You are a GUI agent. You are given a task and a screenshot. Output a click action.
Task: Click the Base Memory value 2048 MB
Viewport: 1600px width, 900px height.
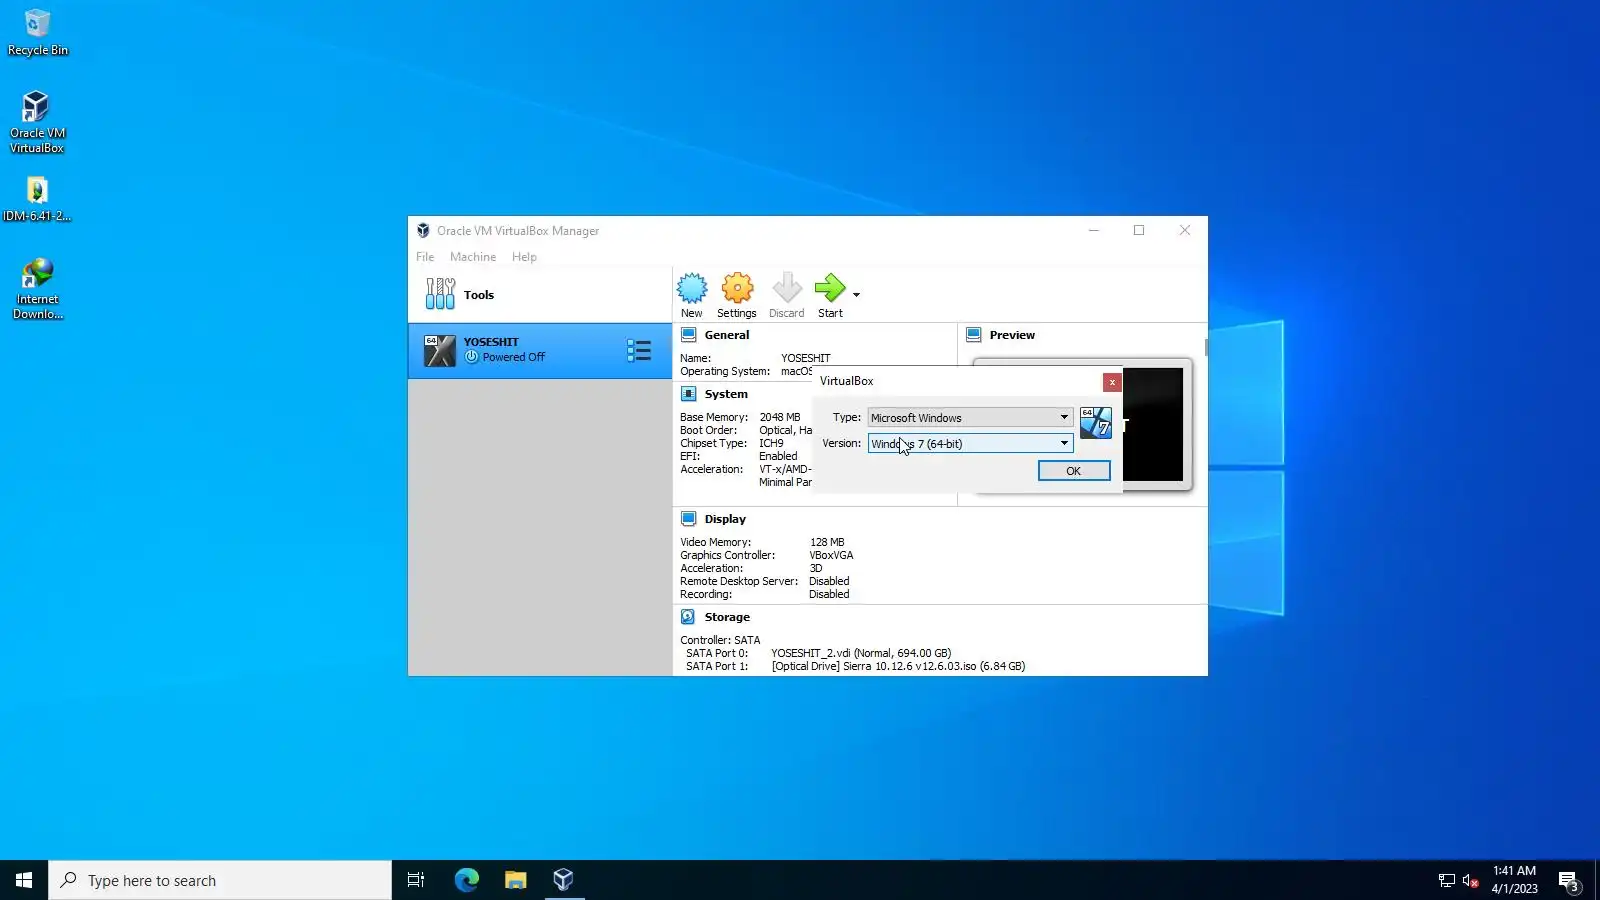pyautogui.click(x=780, y=418)
